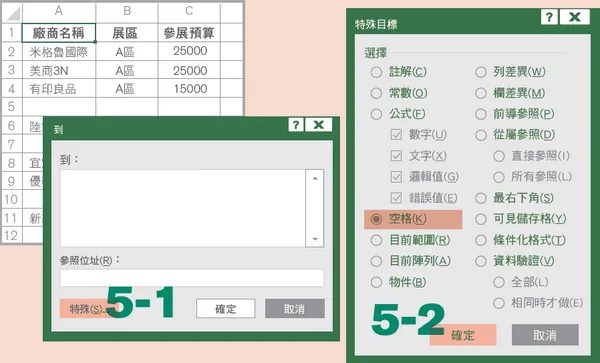
Task: Close the 特殊目標 dialog
Action: click(574, 17)
